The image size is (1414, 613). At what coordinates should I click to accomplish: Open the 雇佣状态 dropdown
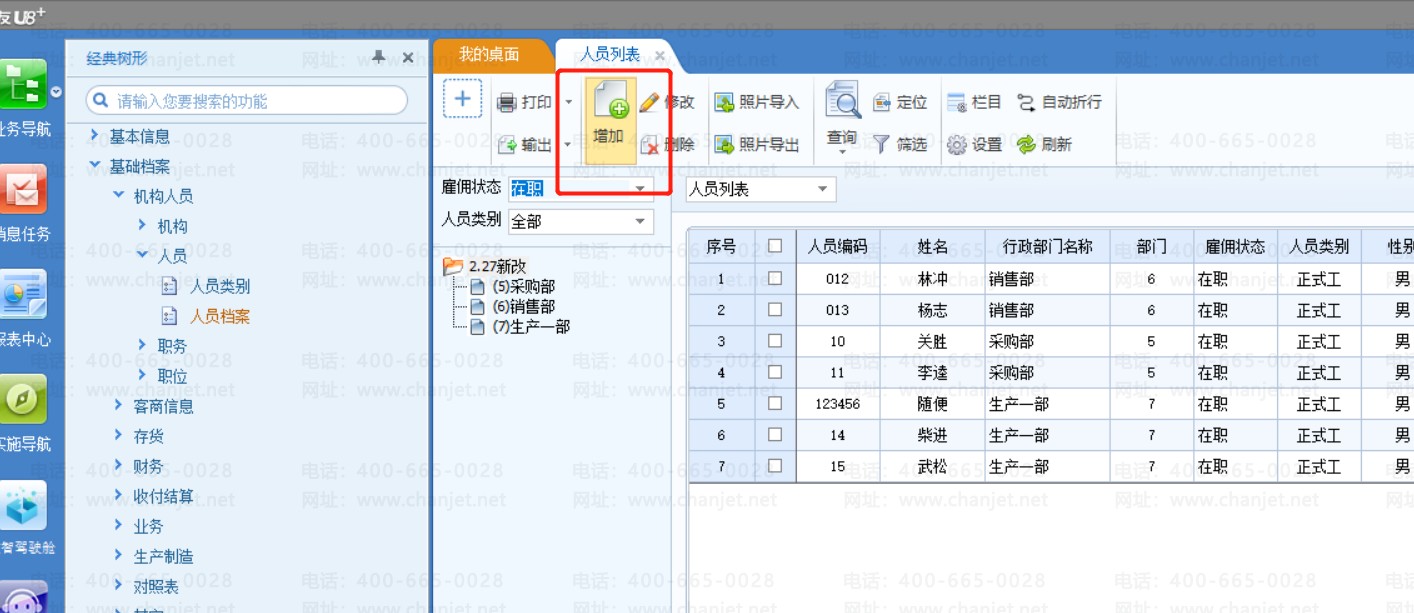click(640, 188)
